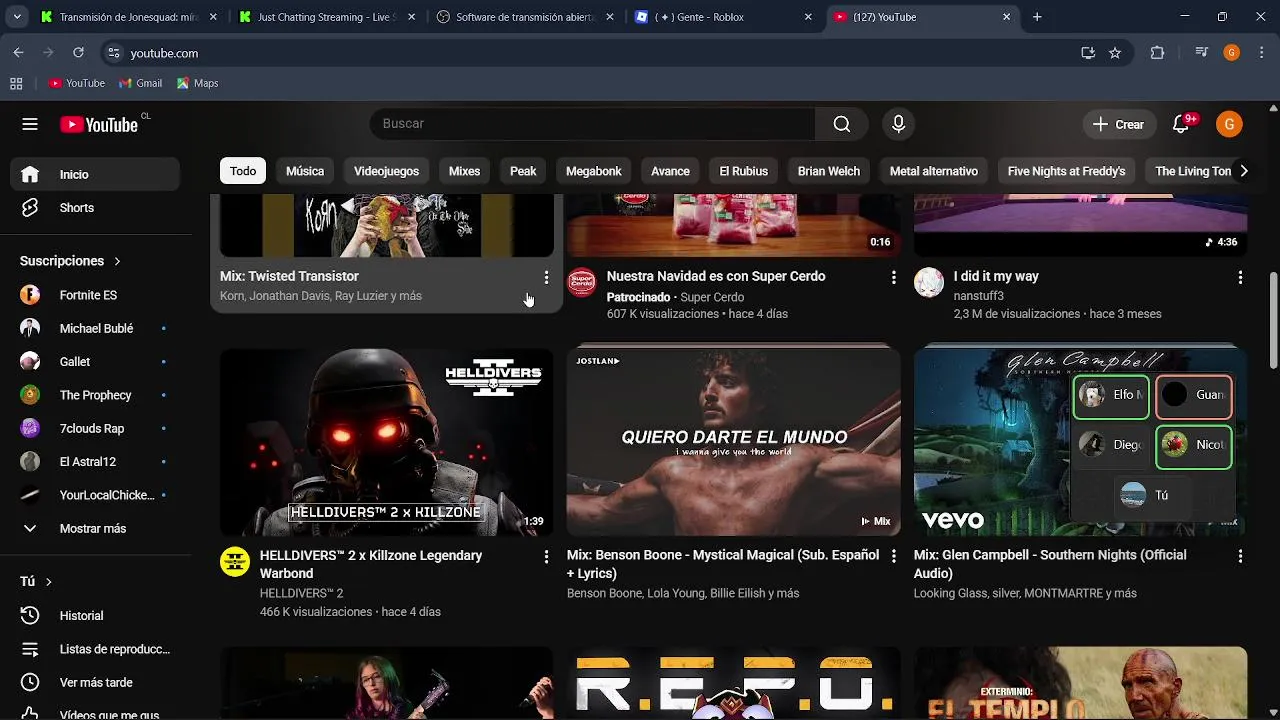Expand the Tú section header
Screen dimensions: 1280x720
tap(36, 581)
